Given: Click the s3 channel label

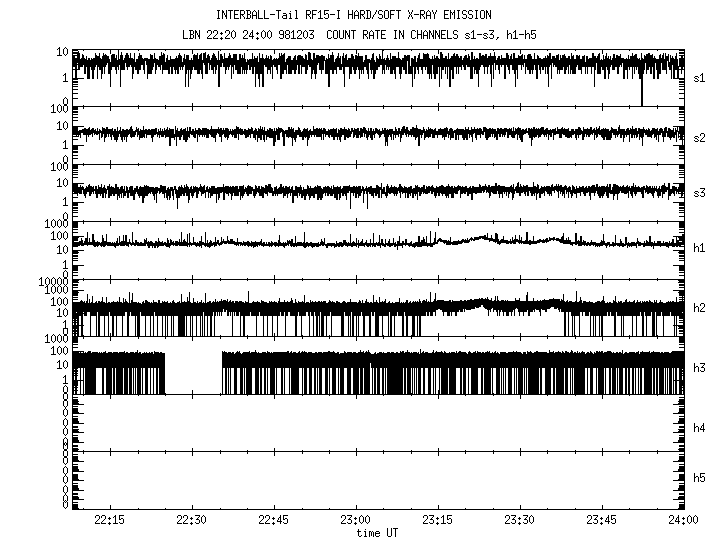Looking at the screenshot, I should pos(700,191).
